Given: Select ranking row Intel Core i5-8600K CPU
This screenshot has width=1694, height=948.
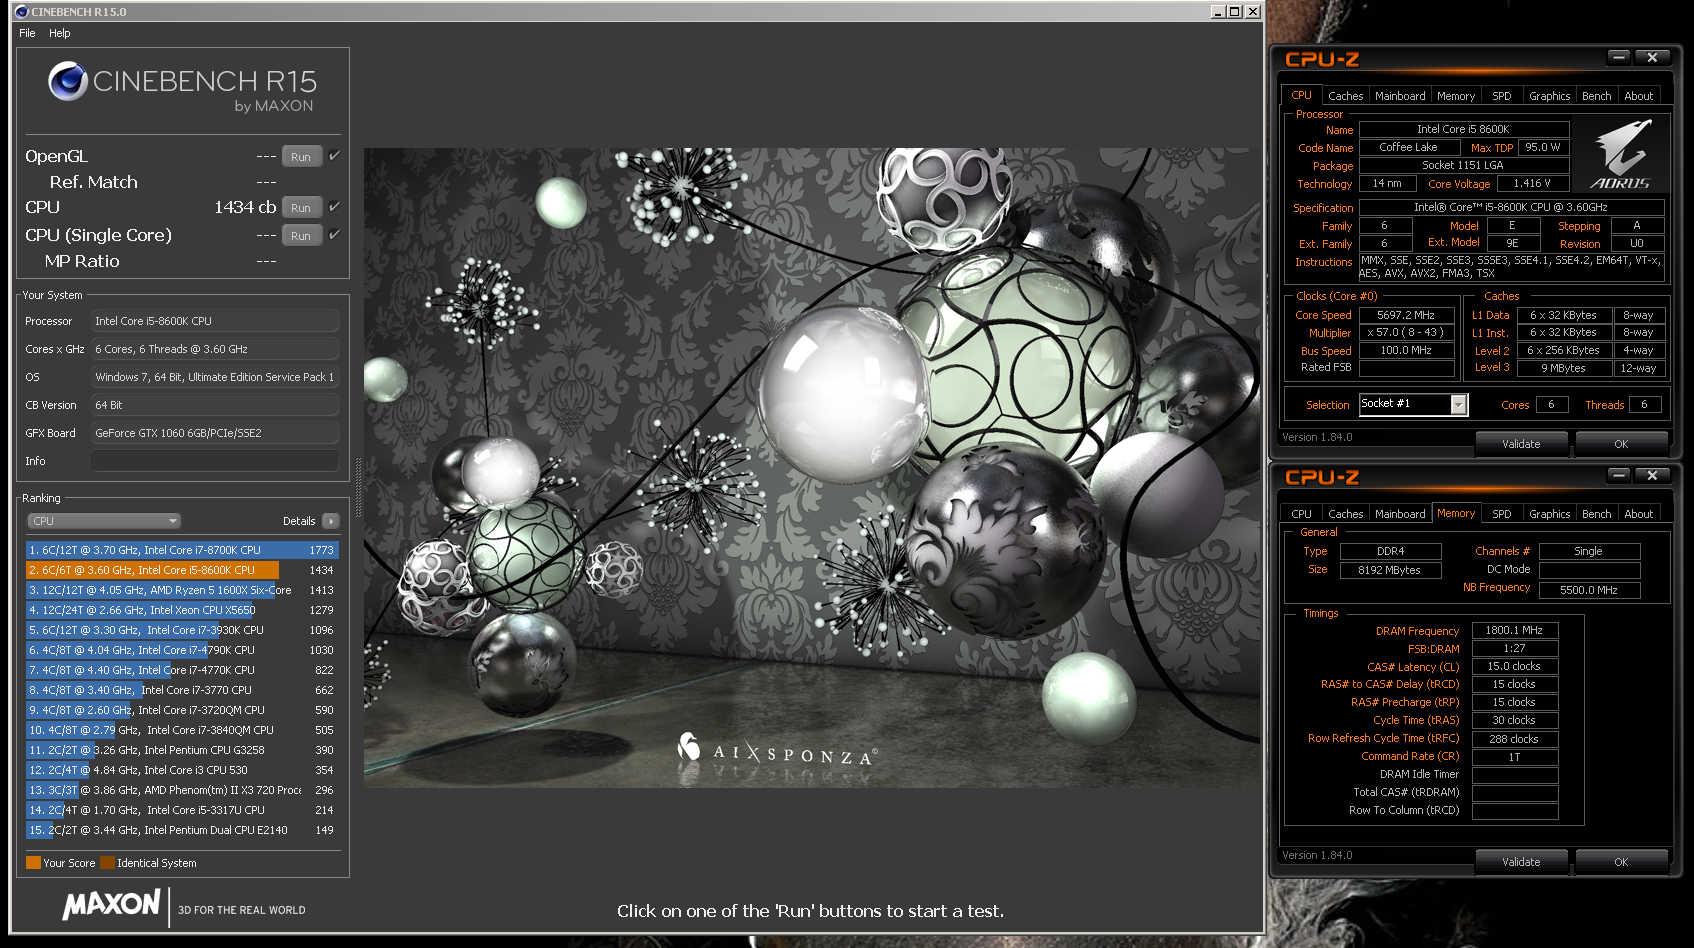Looking at the screenshot, I should click(x=182, y=570).
